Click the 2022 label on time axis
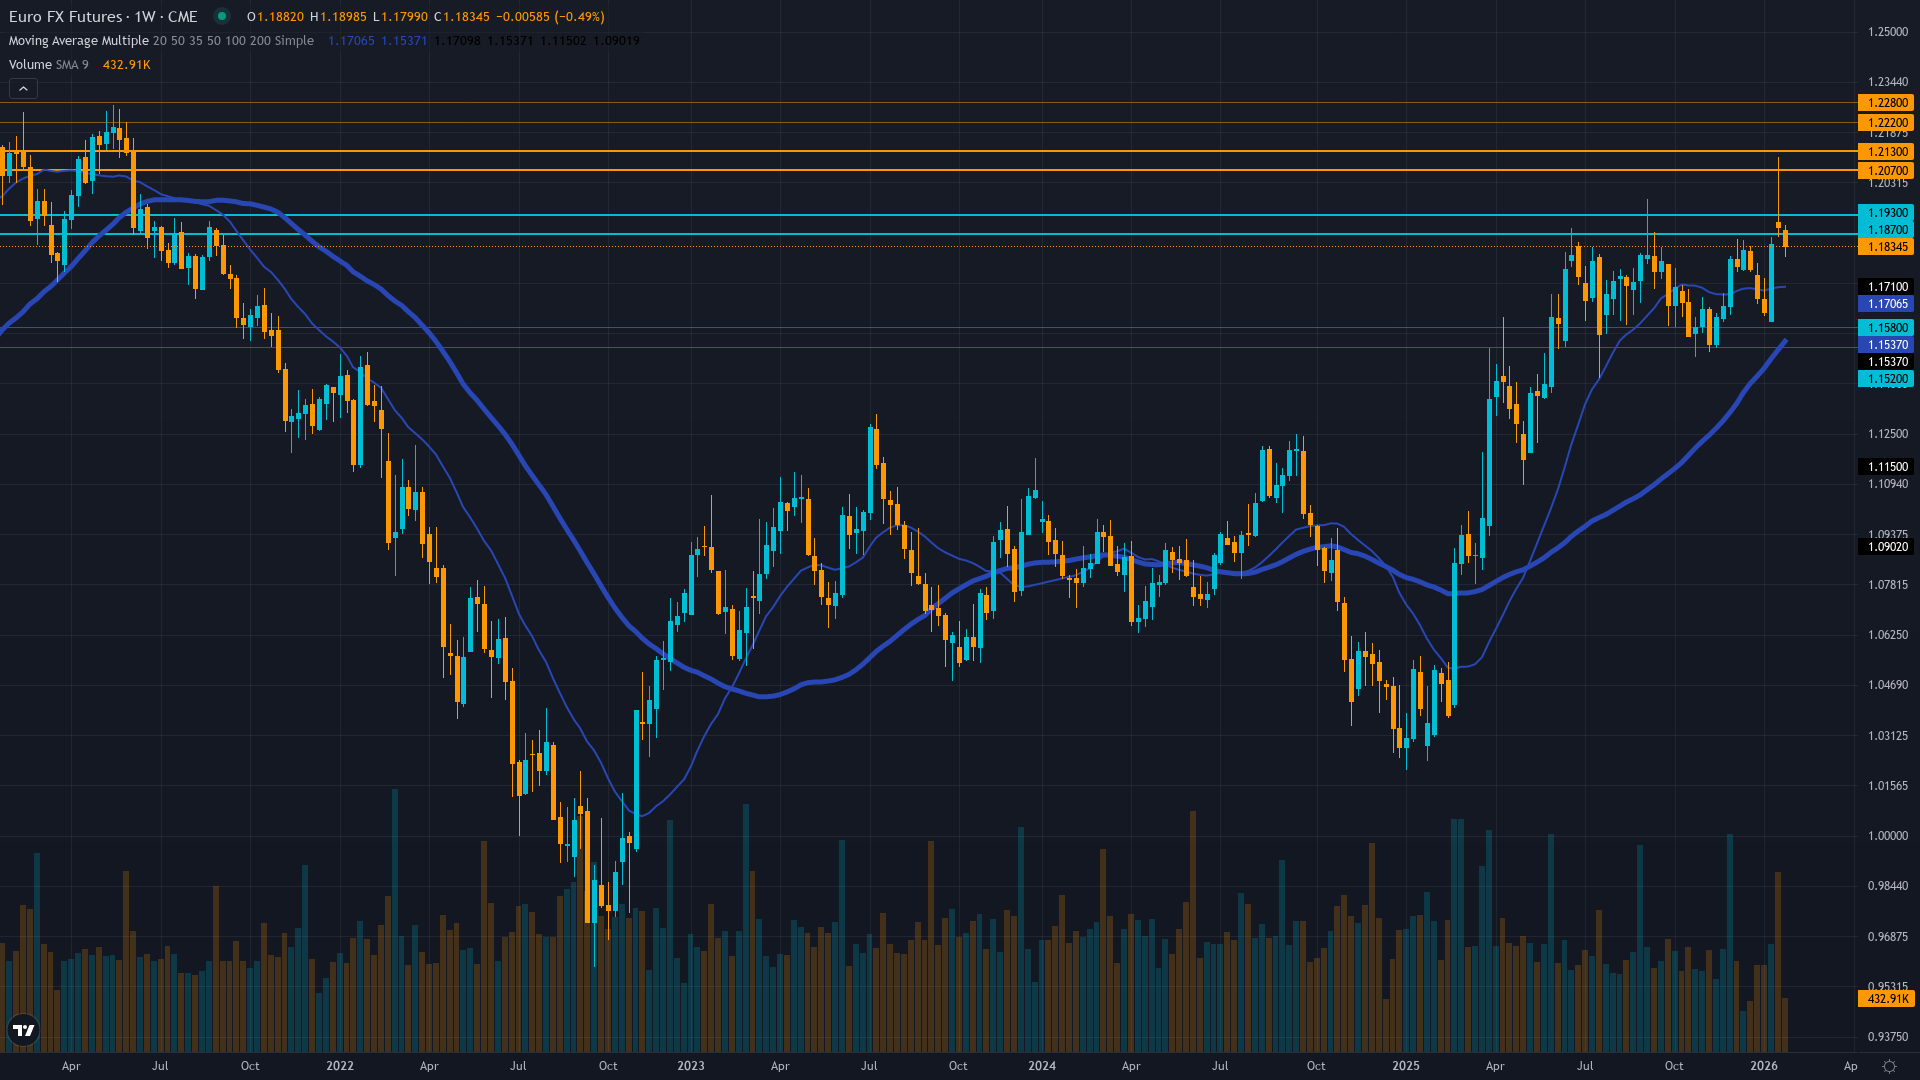 pyautogui.click(x=340, y=1066)
